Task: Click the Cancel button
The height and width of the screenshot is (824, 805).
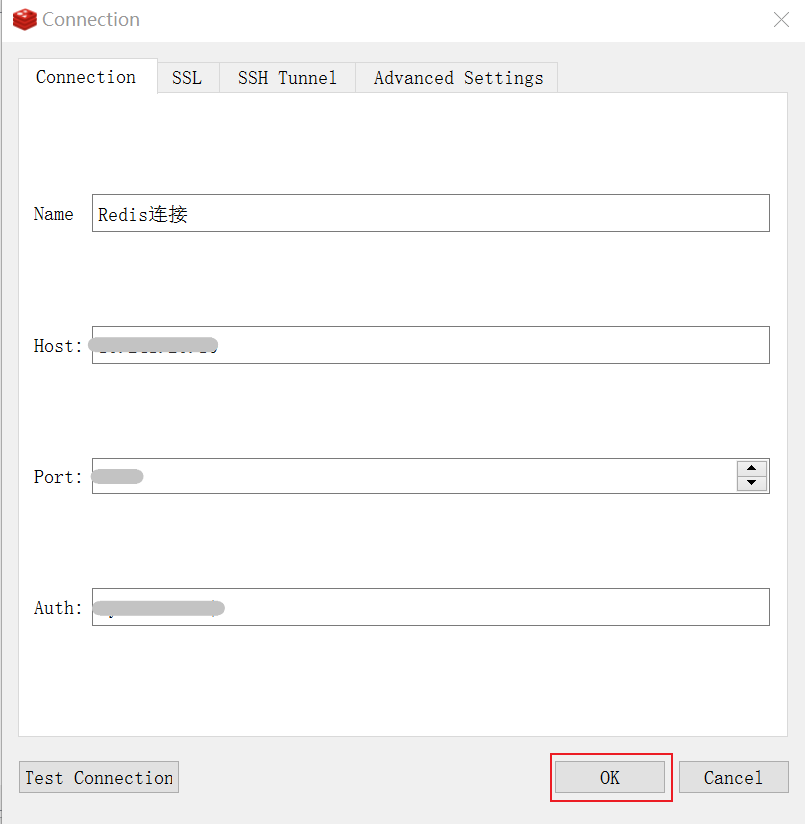Action: click(734, 777)
